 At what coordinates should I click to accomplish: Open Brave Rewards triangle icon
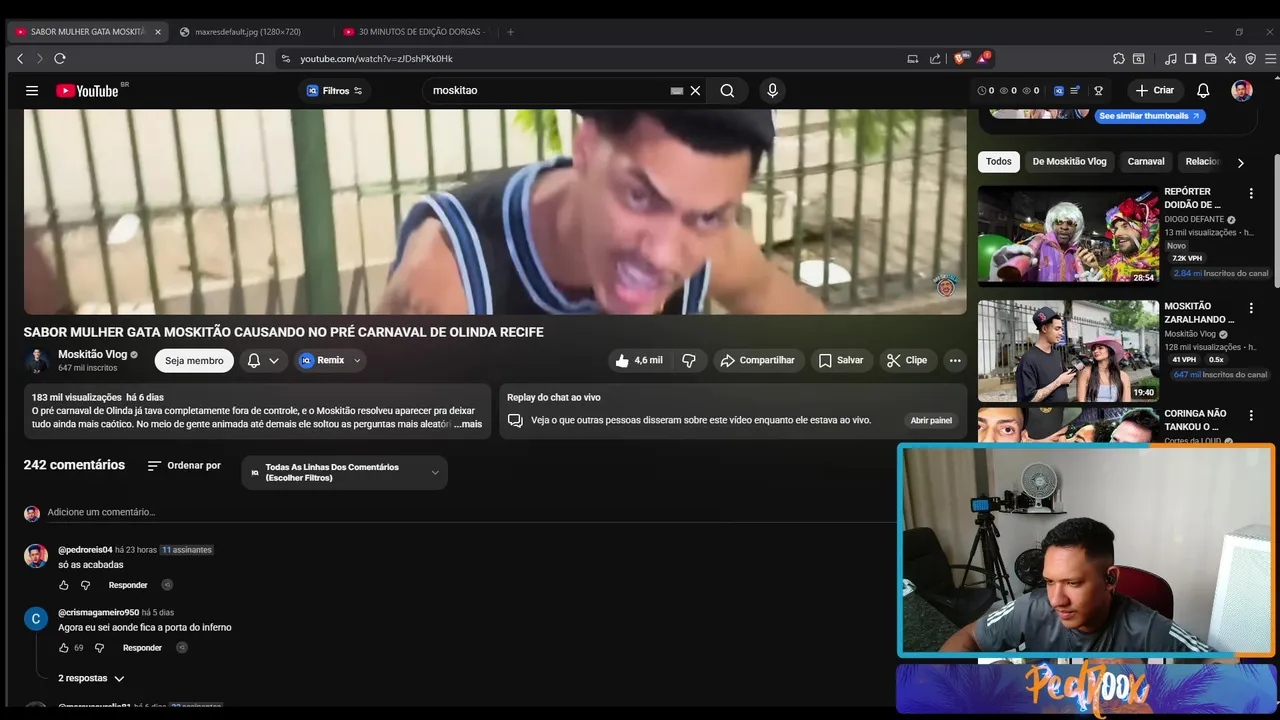click(985, 58)
